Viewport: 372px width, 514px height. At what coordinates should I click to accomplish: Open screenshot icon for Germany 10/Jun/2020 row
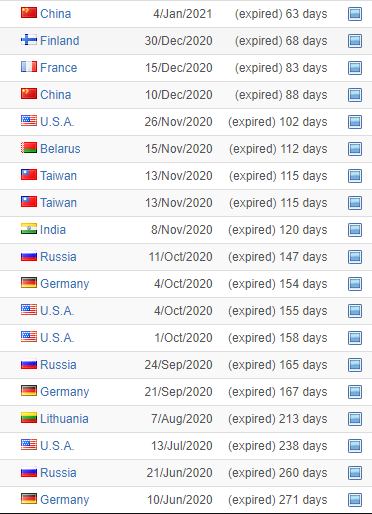355,500
